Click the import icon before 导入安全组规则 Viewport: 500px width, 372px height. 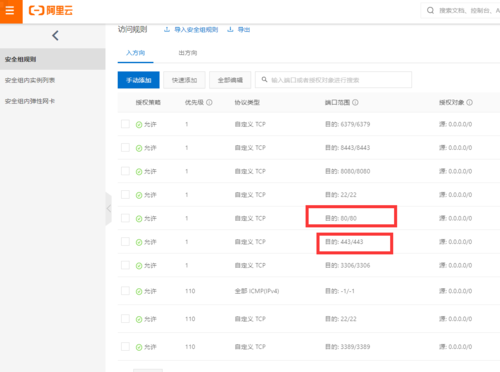(167, 30)
